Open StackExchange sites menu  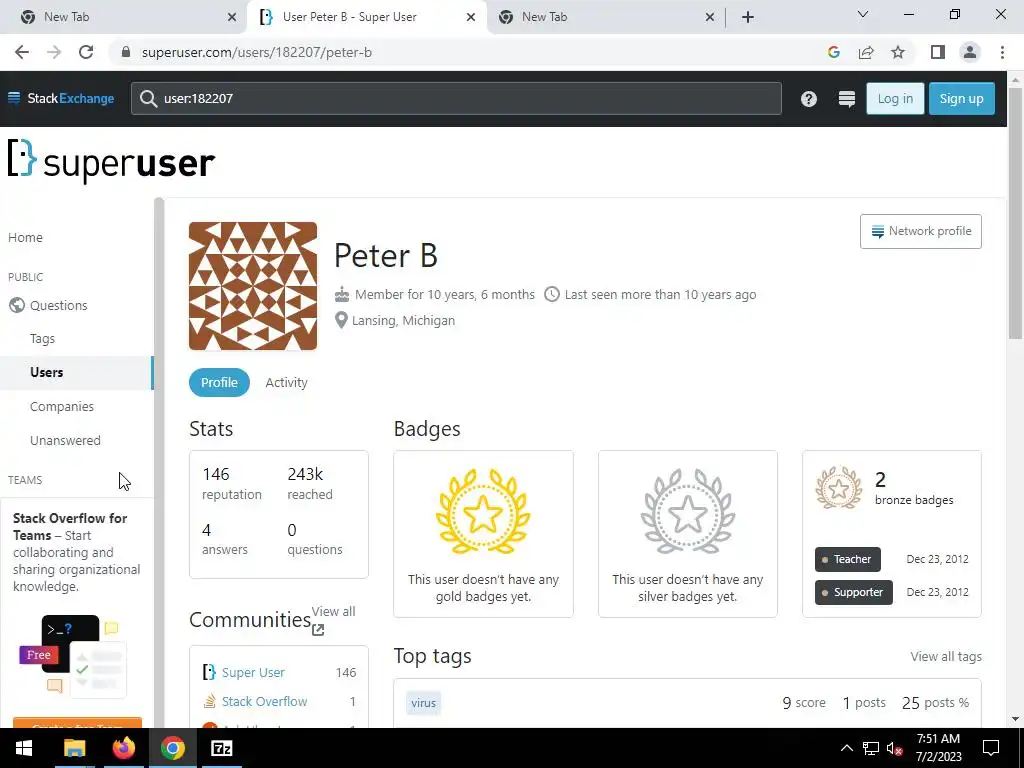tap(61, 99)
